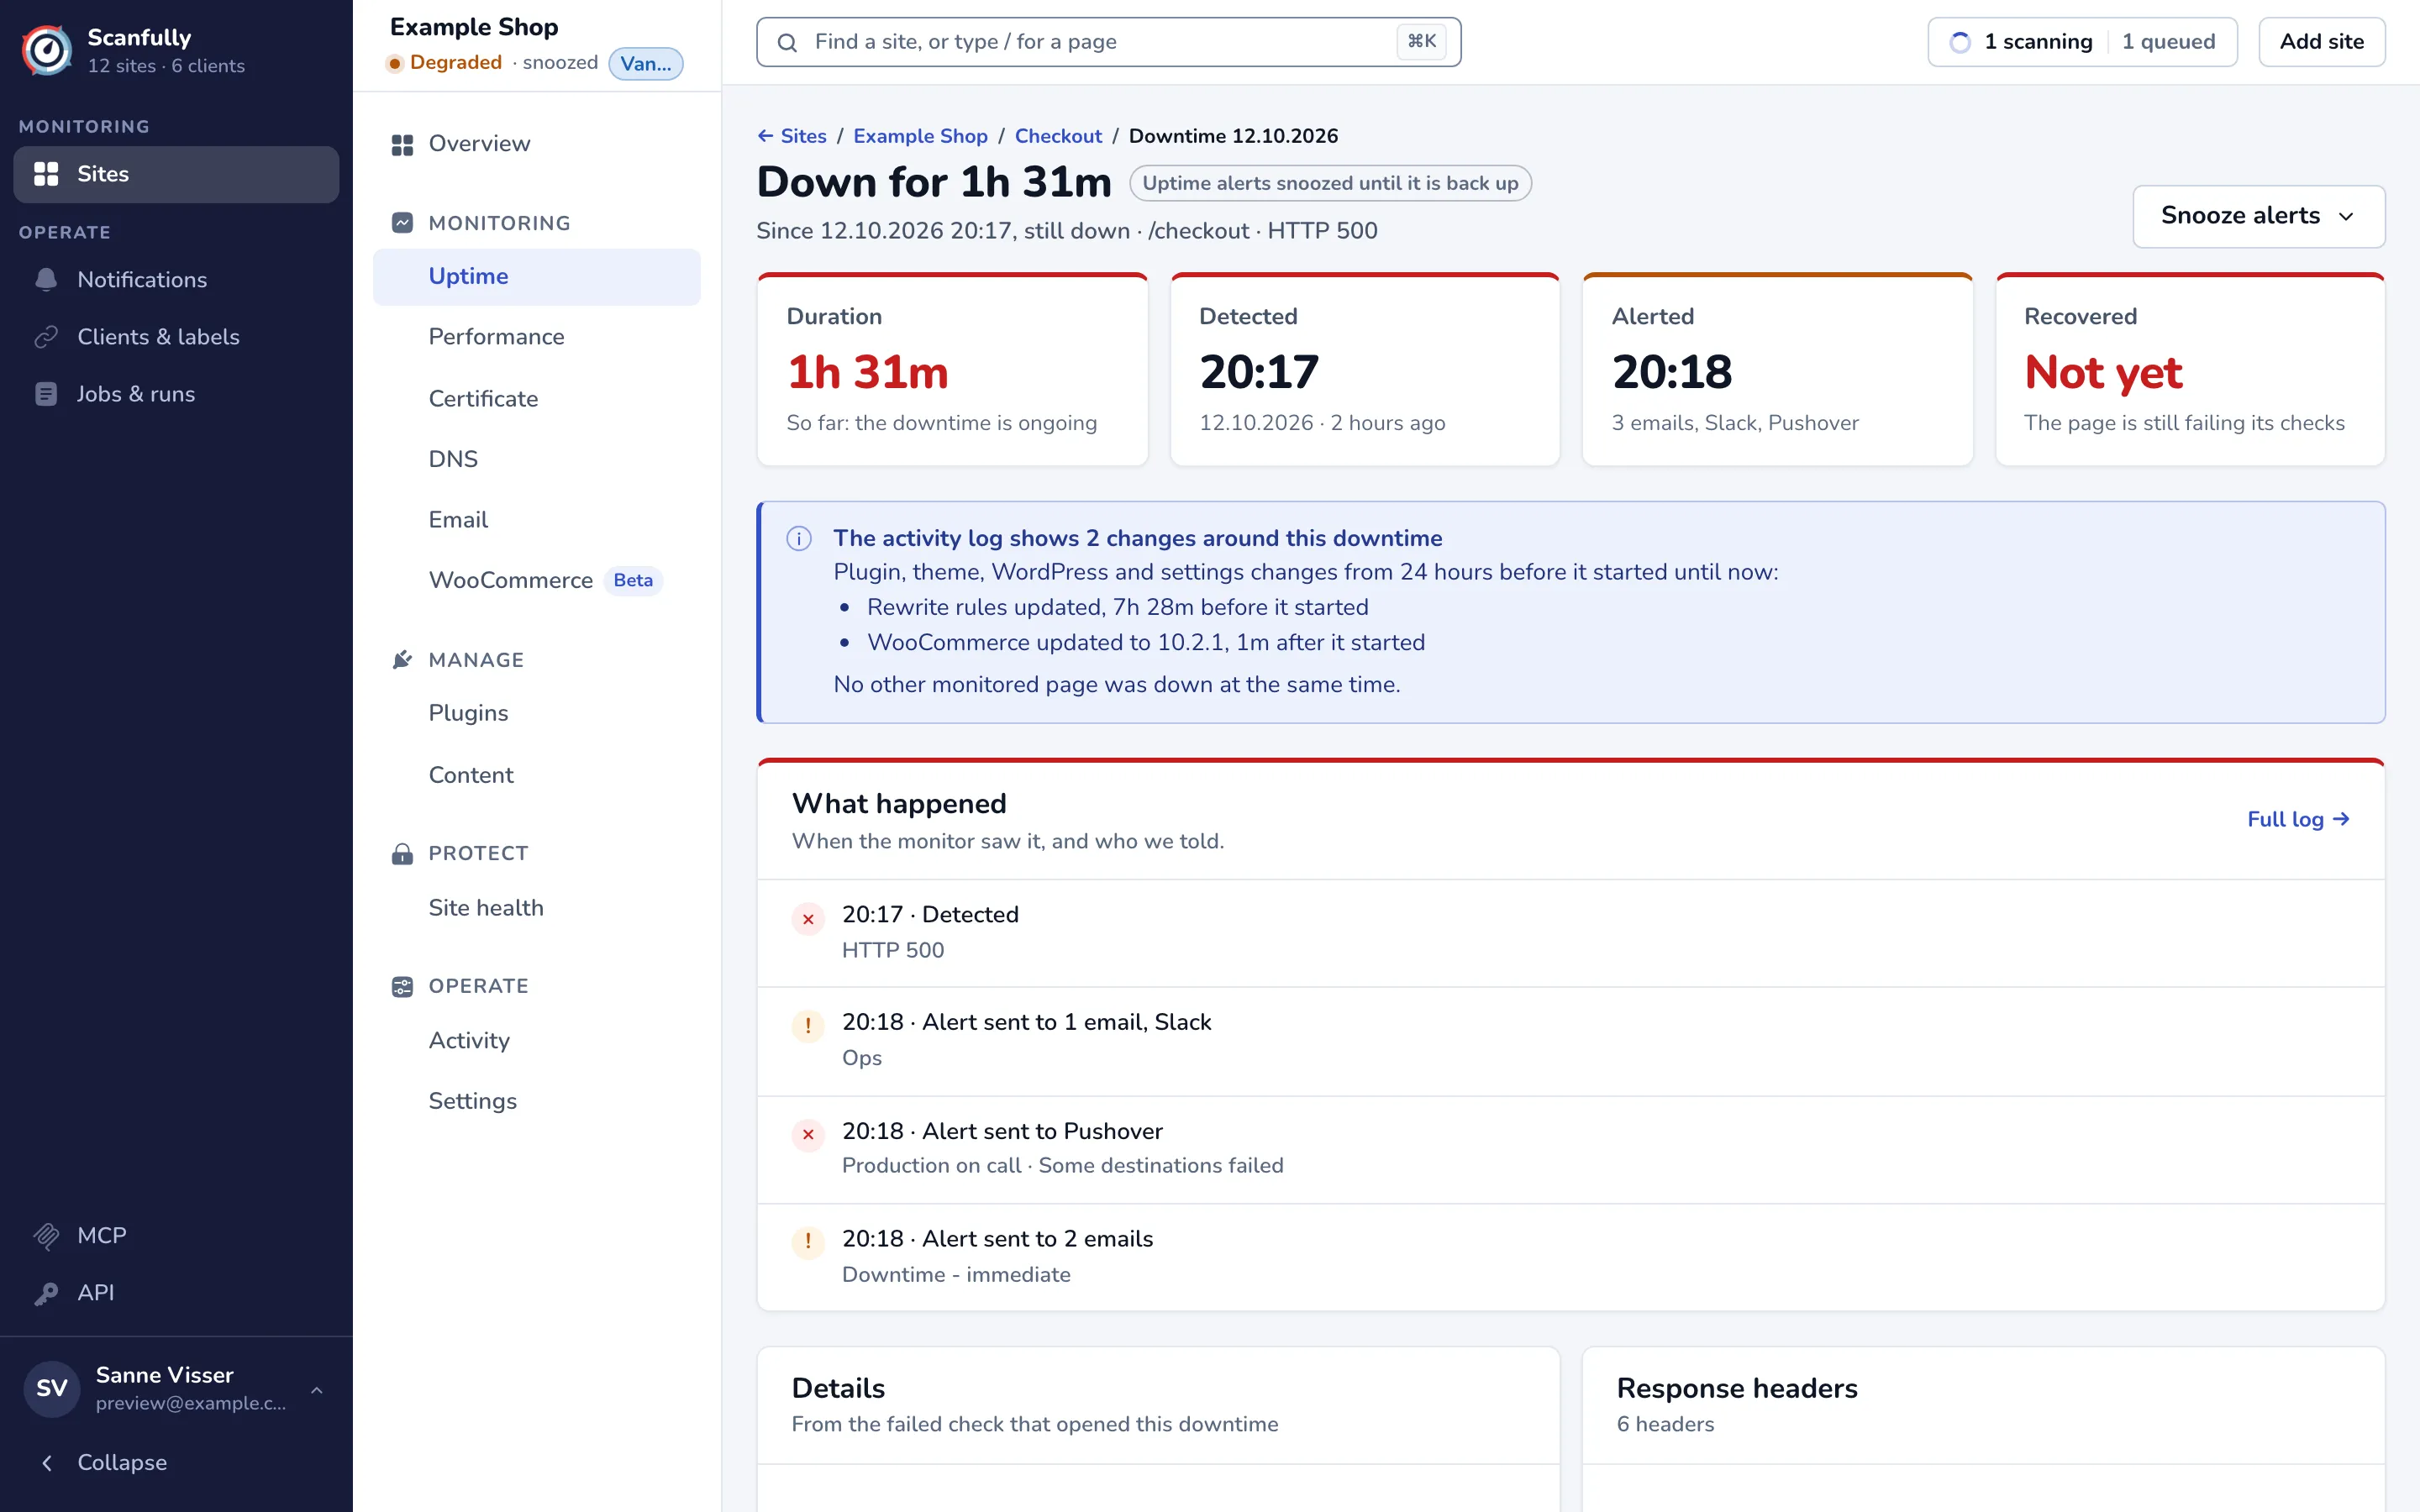Open DNS monitoring

(x=537, y=459)
